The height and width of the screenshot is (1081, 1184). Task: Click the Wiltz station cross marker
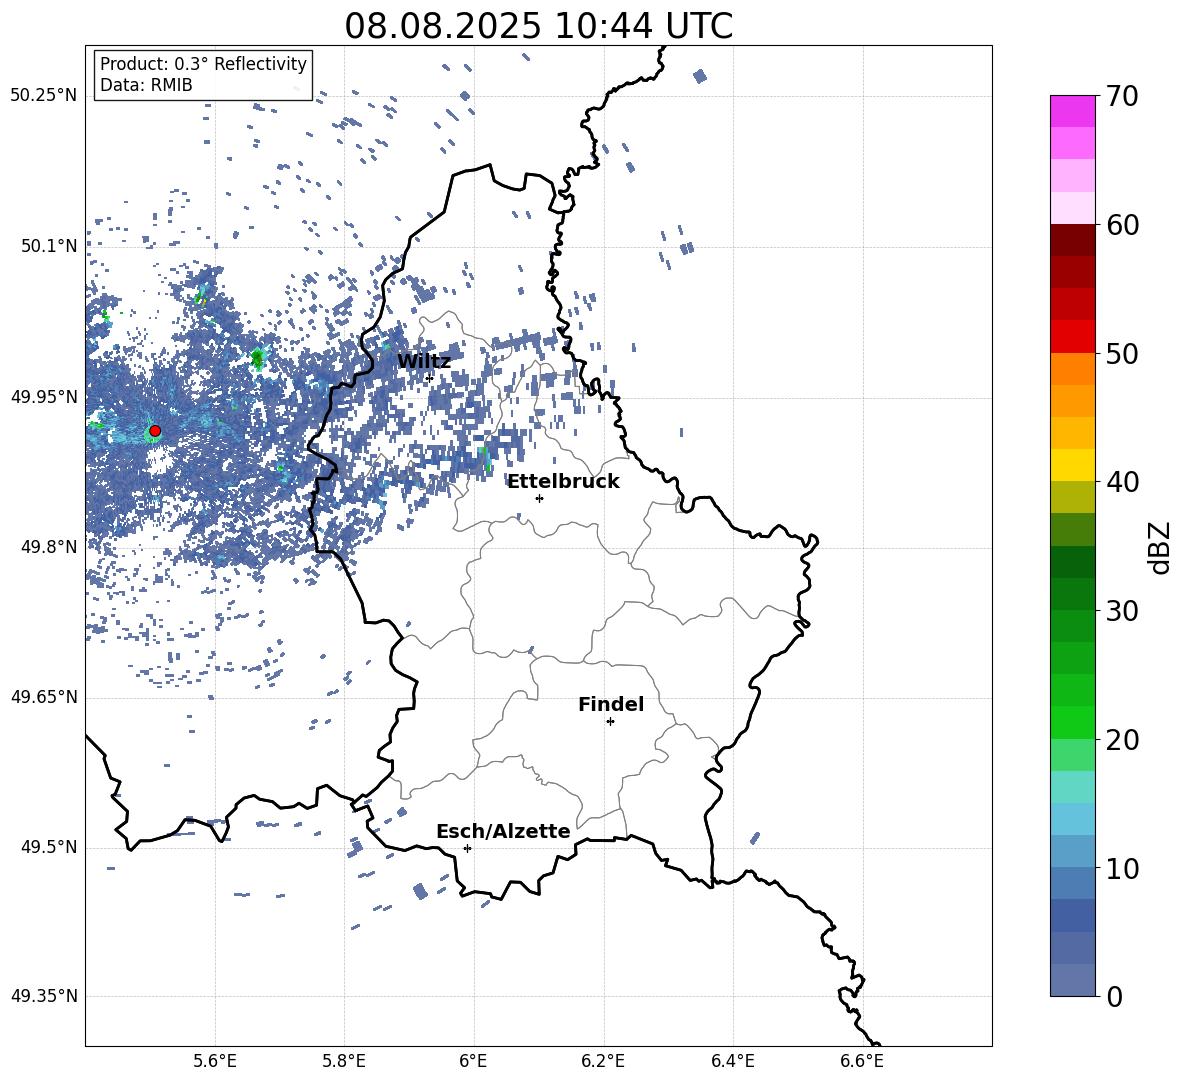430,377
